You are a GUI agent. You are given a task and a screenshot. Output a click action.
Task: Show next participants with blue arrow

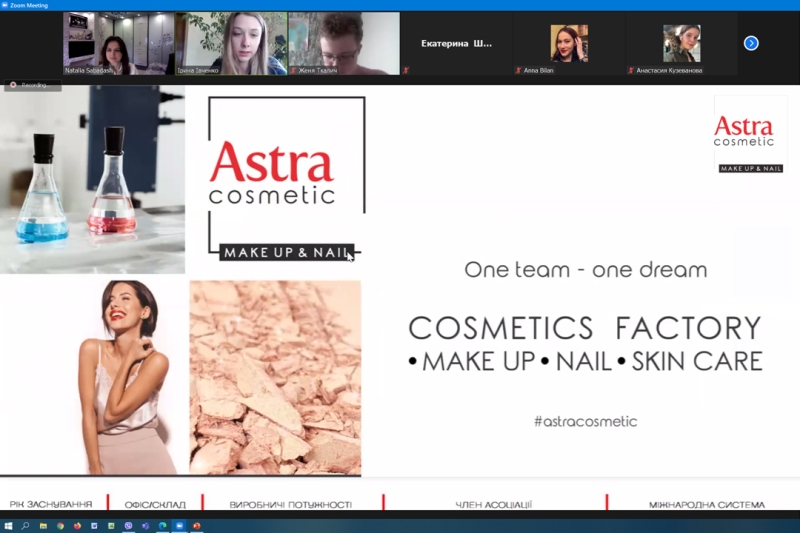(x=751, y=43)
